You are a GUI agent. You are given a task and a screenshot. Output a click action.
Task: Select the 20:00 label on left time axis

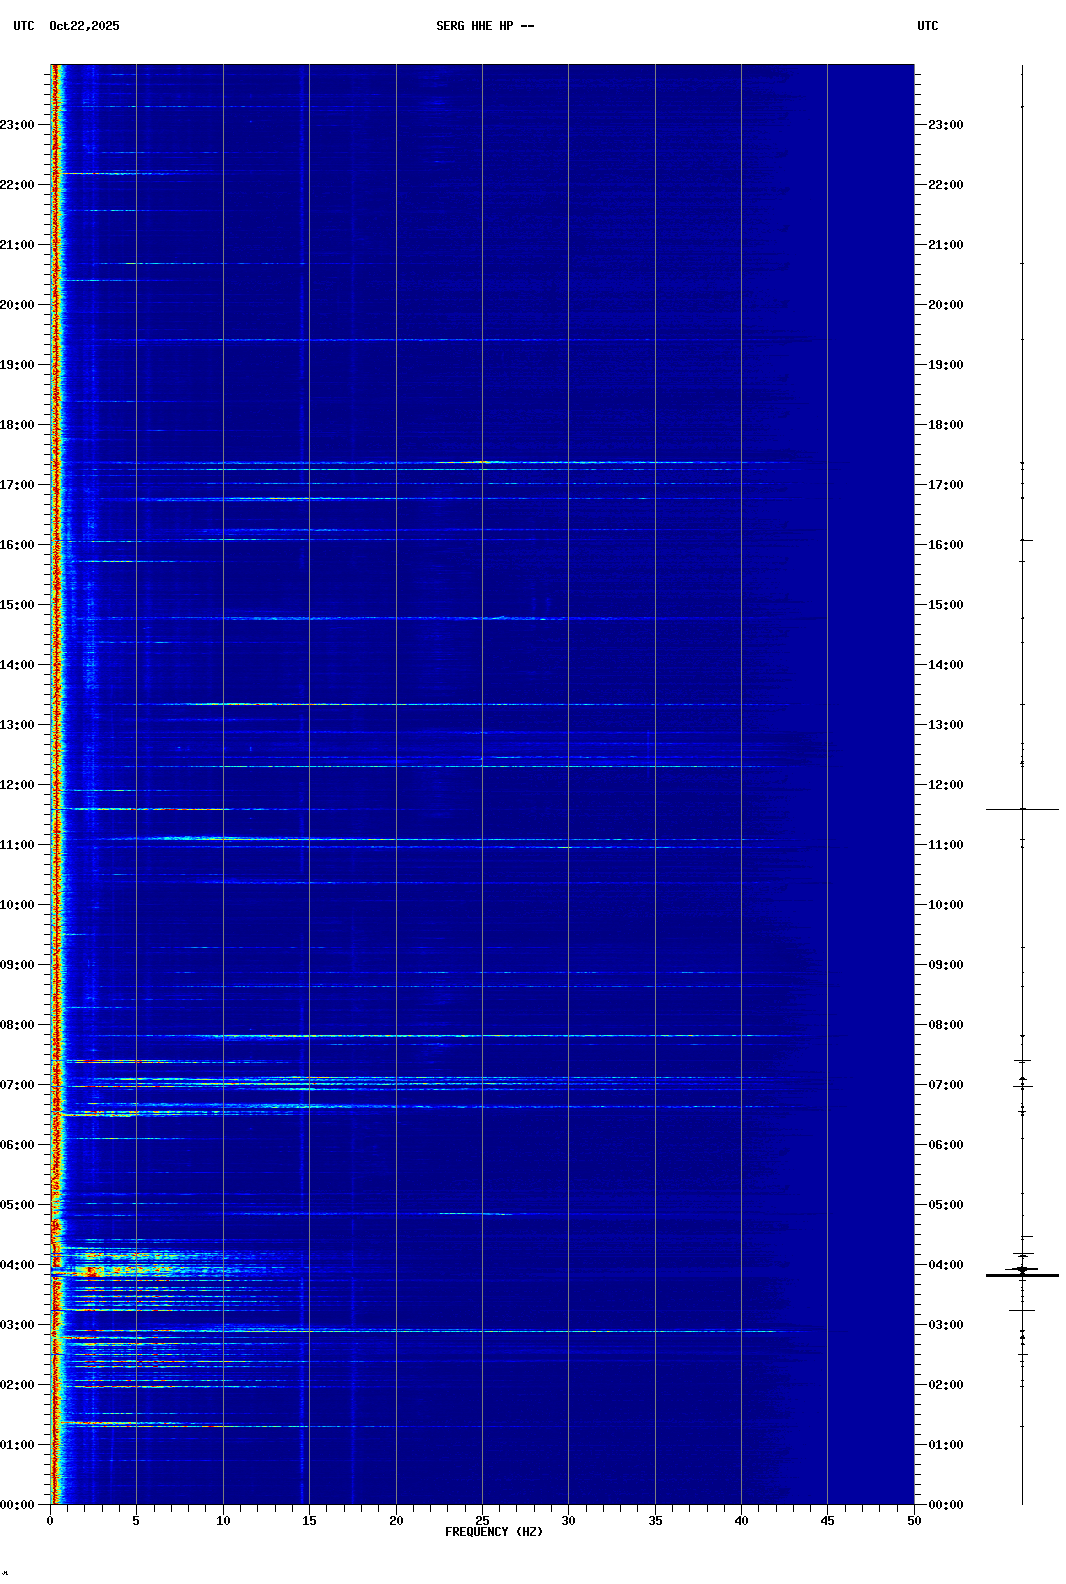pos(18,305)
